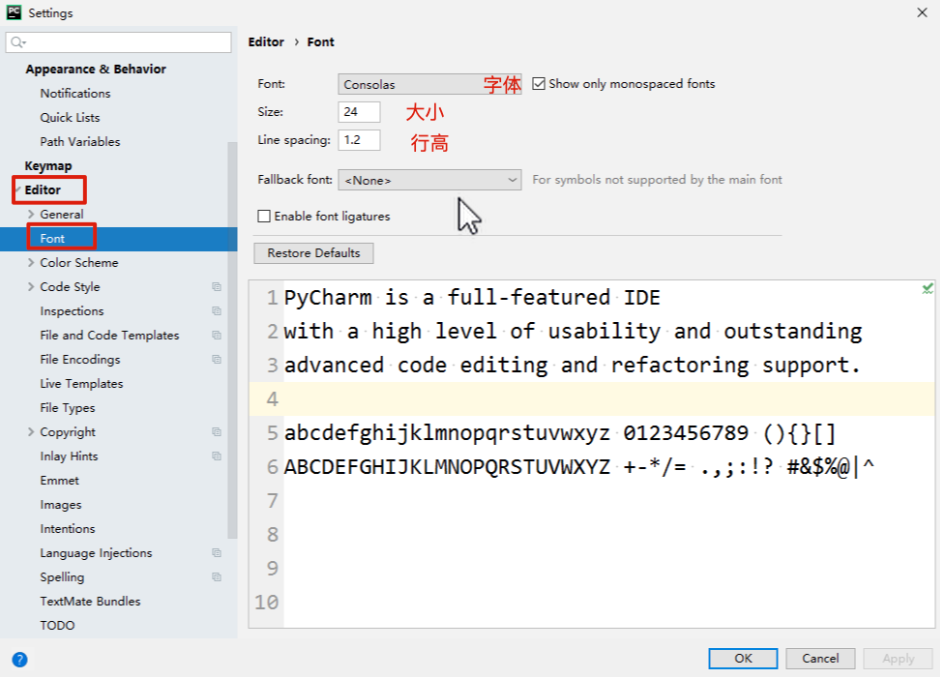Click preview line starting 'abcdefghijklmnopqrstuvwxyz'

pyautogui.click(x=560, y=433)
